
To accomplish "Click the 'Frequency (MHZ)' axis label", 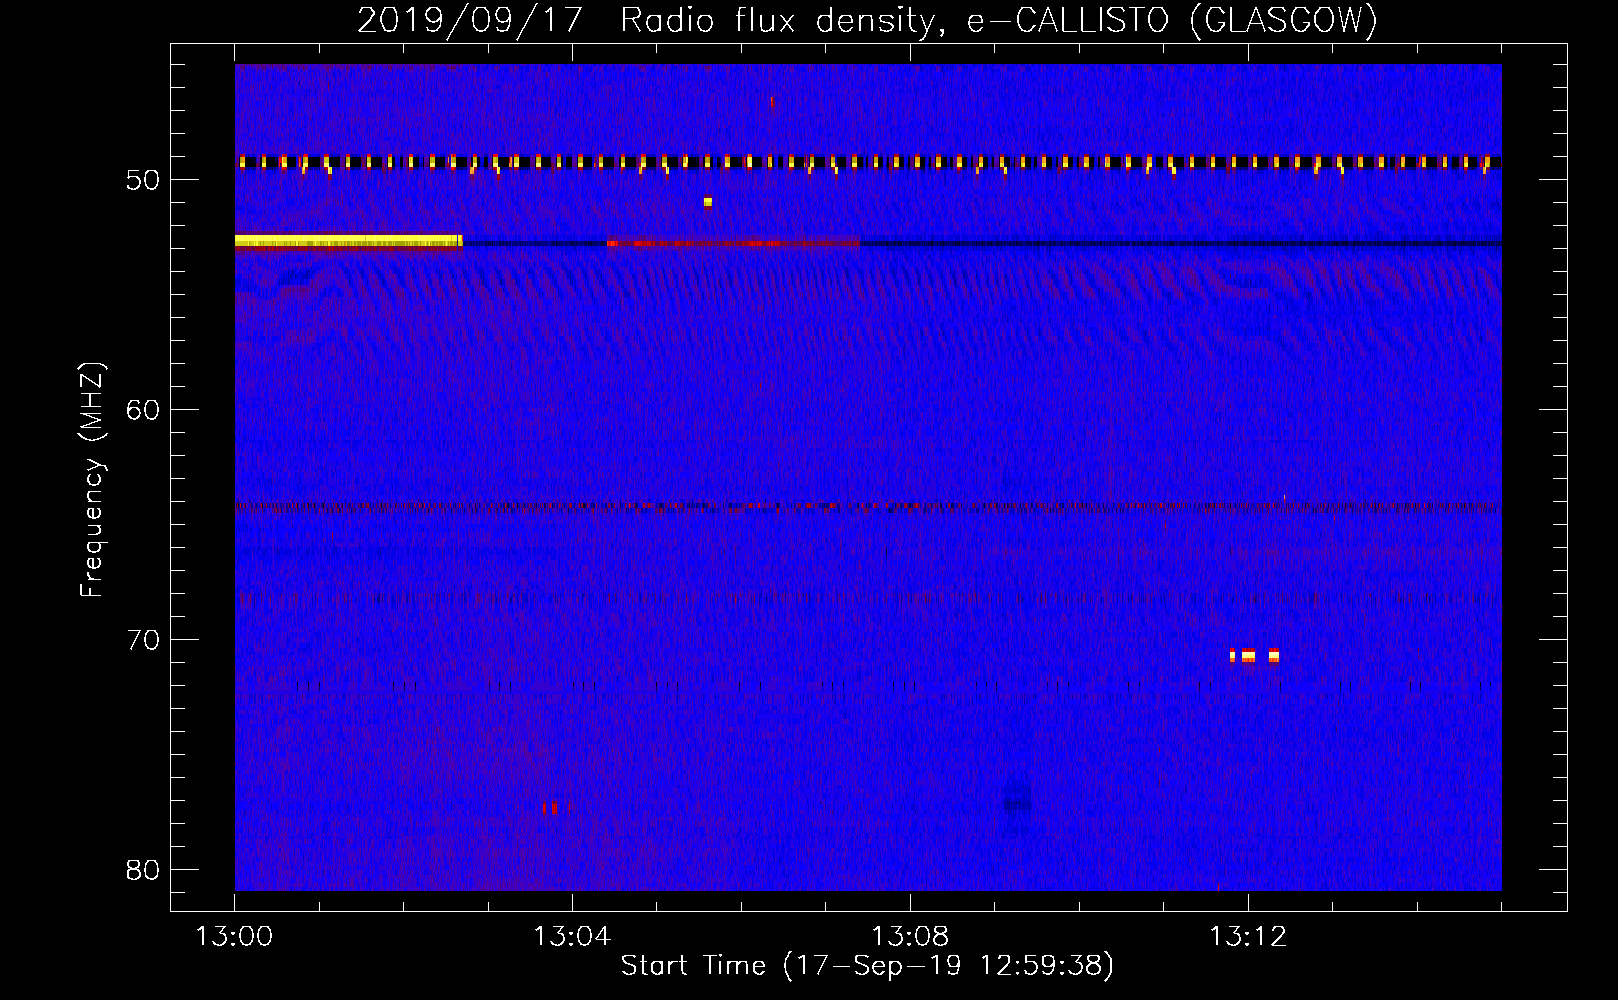I will pyautogui.click(x=92, y=479).
